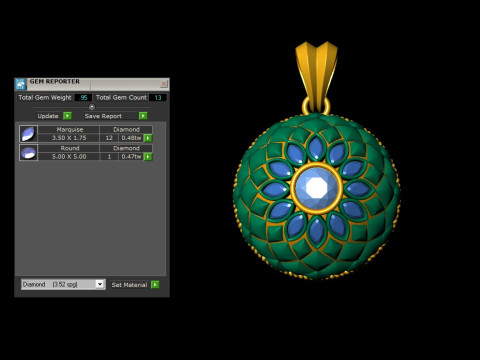This screenshot has height=360, width=480.
Task: Click the Total Gem Weight label
Action: (45, 98)
